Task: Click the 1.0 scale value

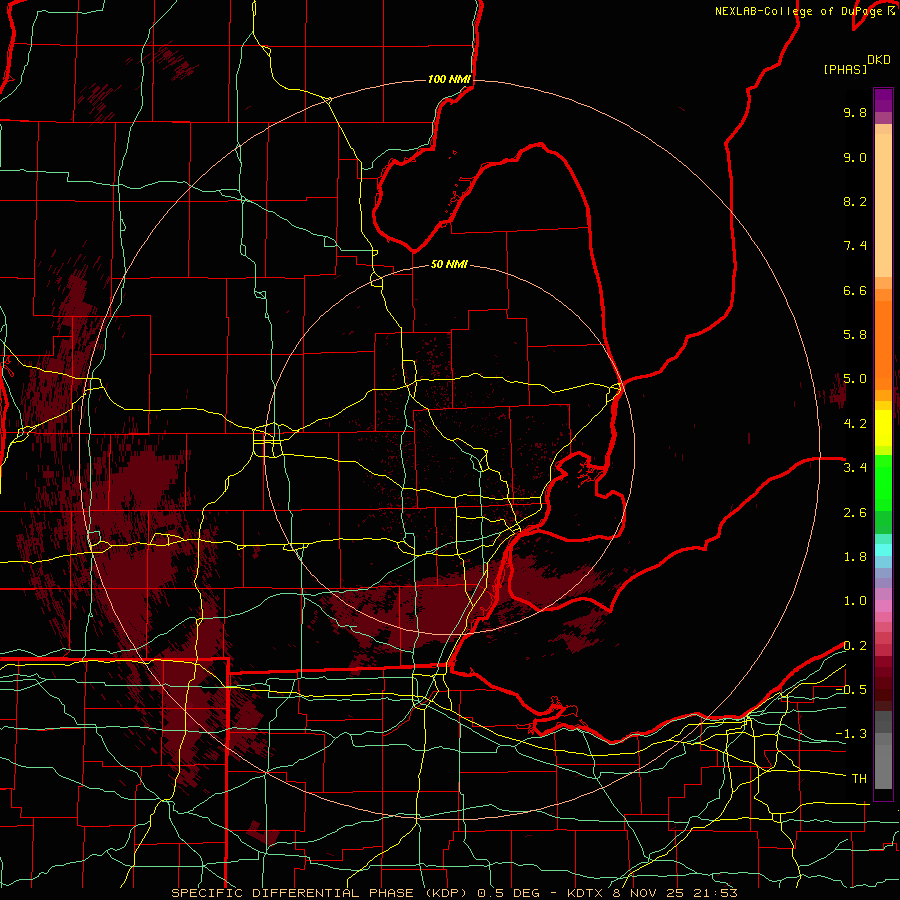Action: pyautogui.click(x=855, y=601)
